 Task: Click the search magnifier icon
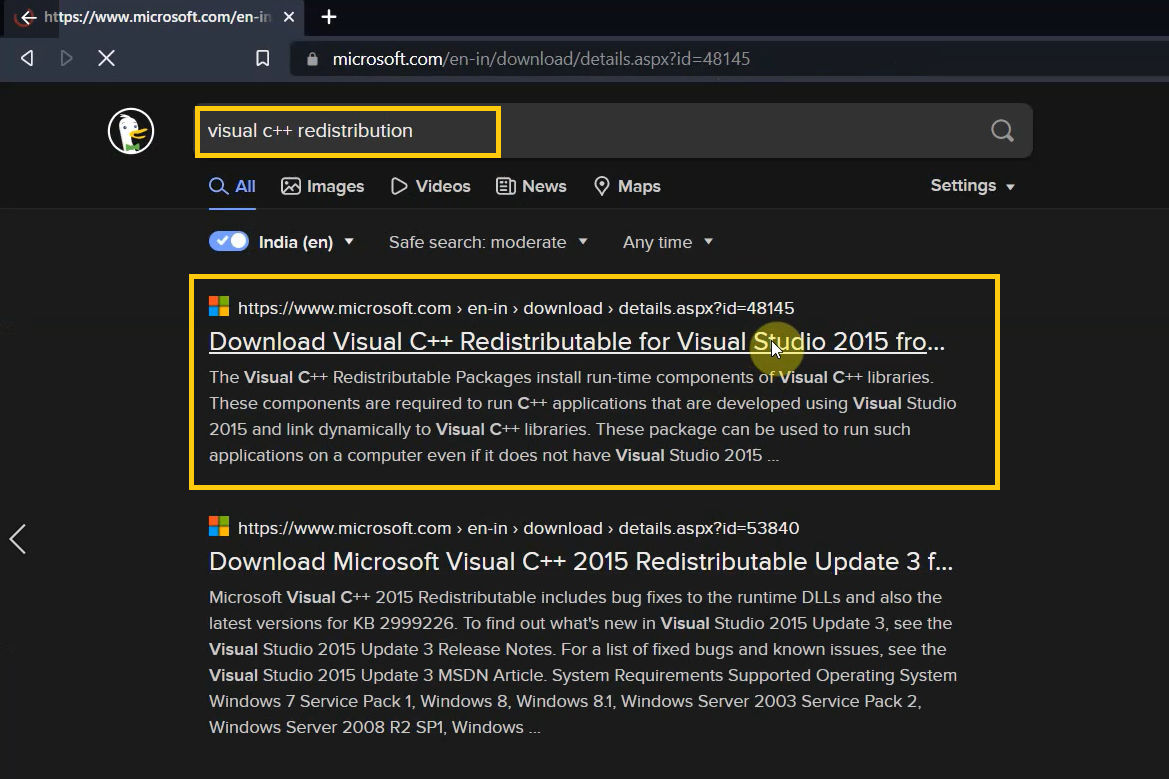click(1001, 130)
